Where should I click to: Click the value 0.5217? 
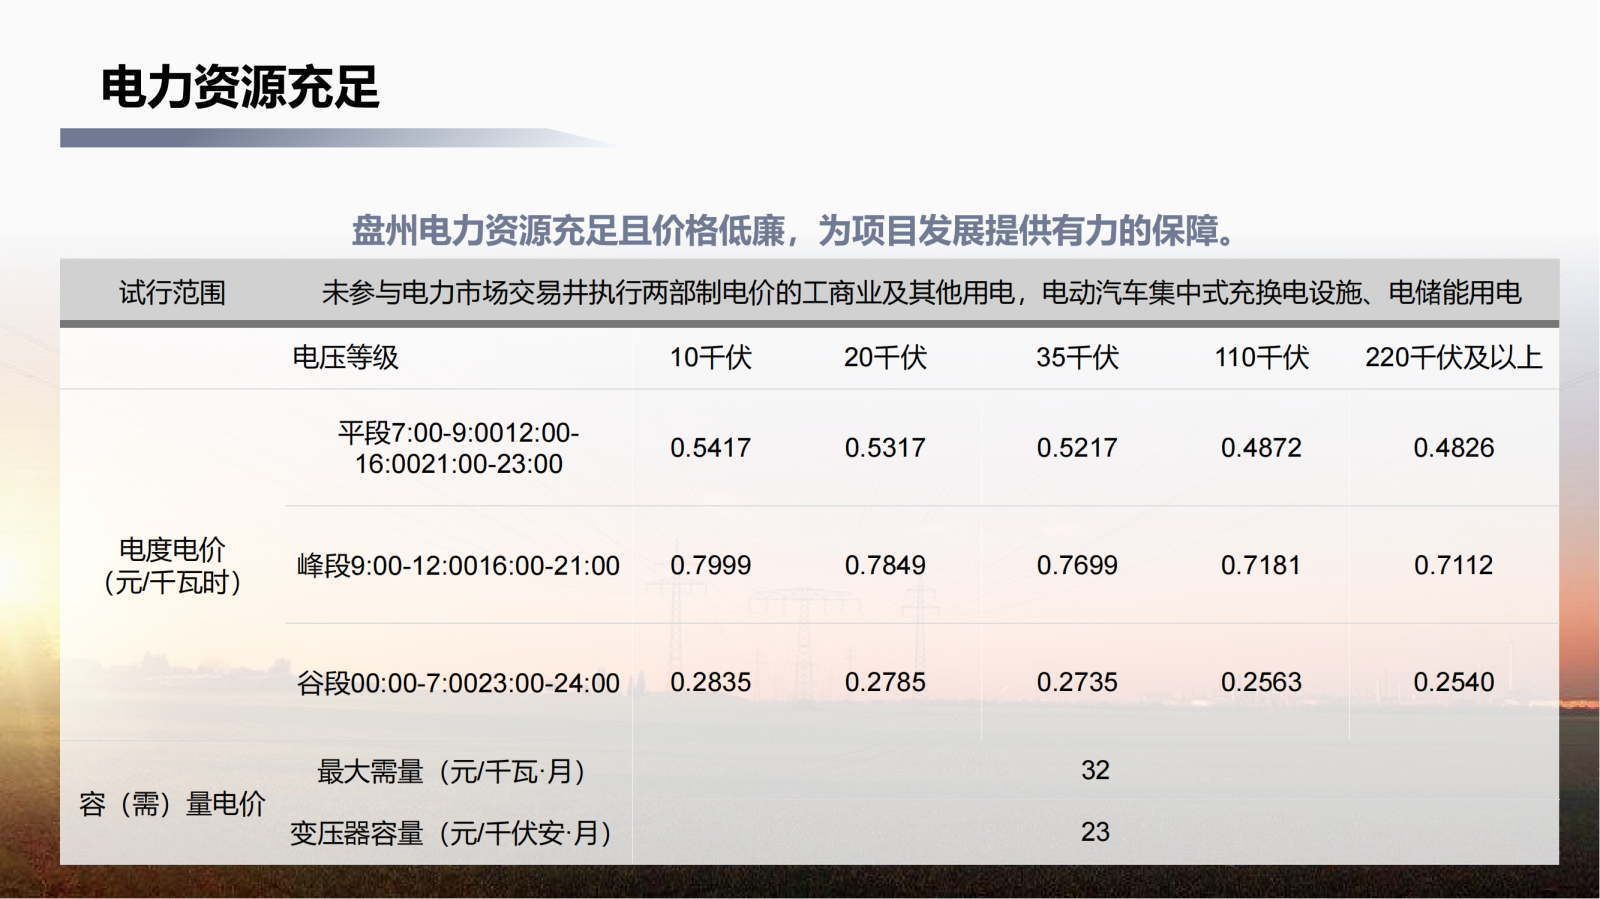click(x=1077, y=448)
